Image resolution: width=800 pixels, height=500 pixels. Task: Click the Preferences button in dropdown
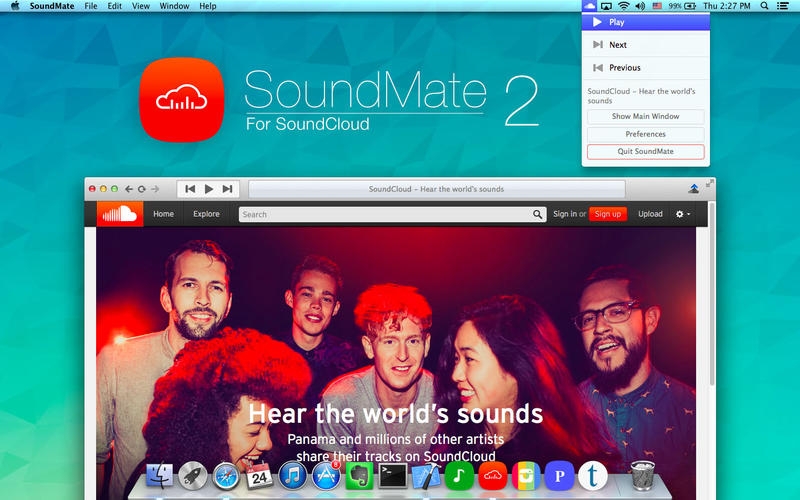tap(645, 134)
